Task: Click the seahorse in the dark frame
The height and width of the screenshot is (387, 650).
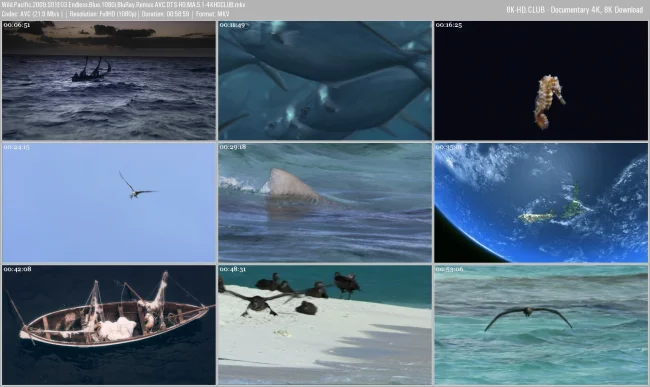Action: tap(548, 102)
